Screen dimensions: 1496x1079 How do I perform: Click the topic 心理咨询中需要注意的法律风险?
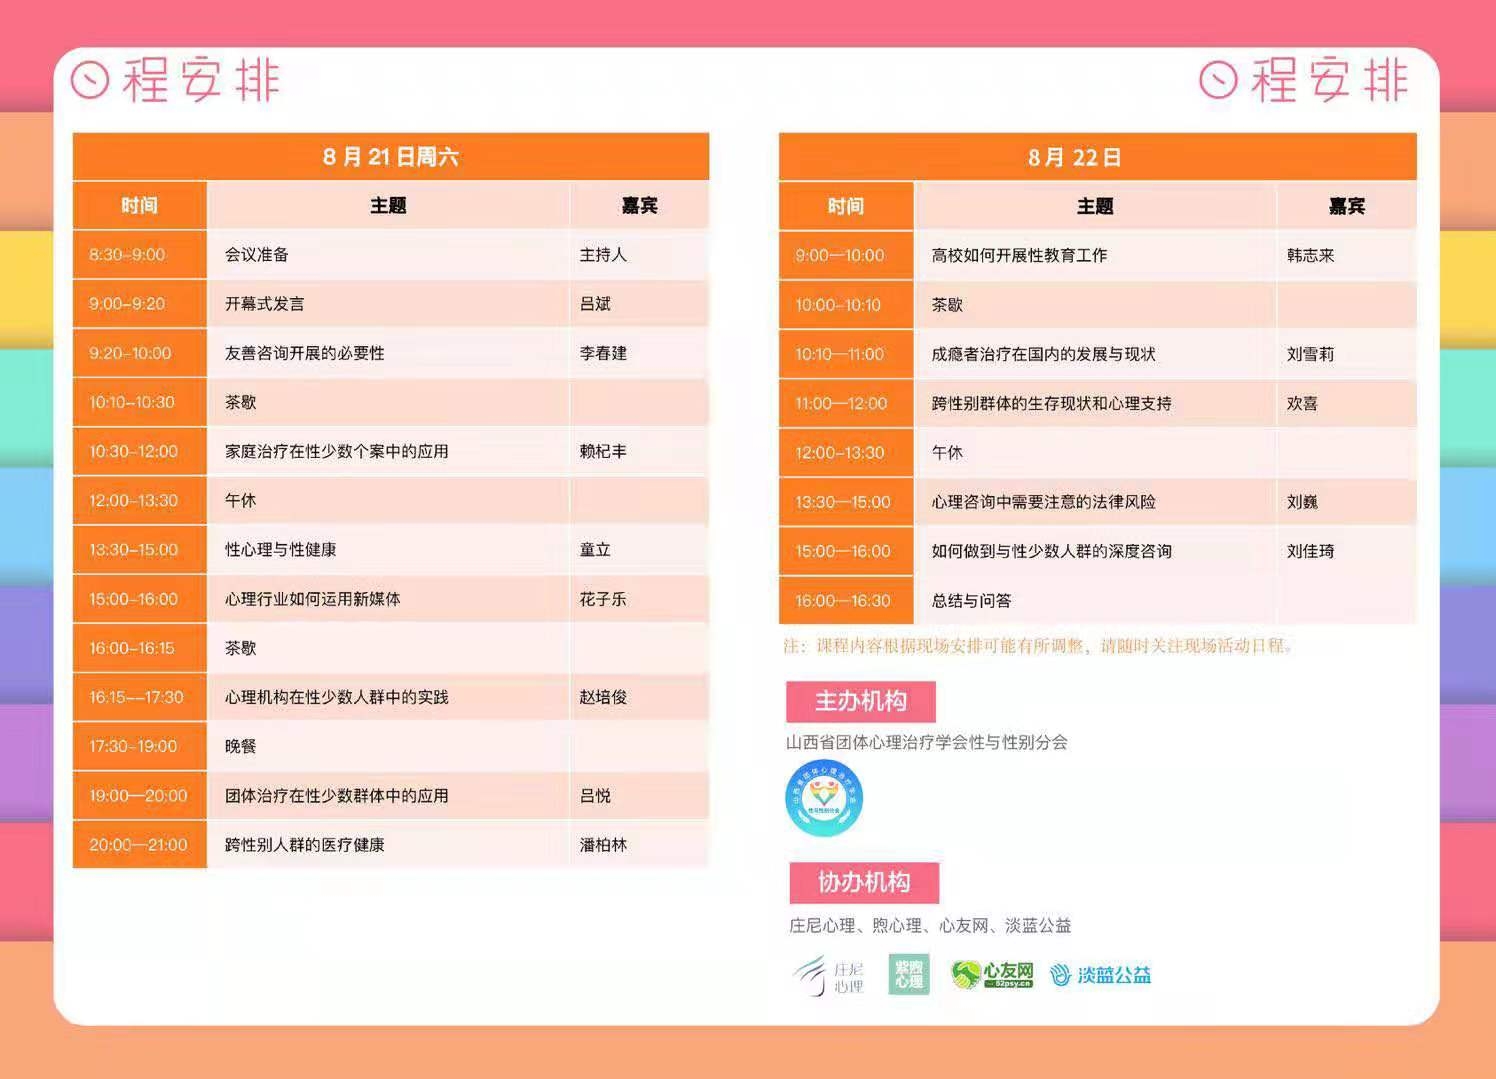click(x=1043, y=502)
